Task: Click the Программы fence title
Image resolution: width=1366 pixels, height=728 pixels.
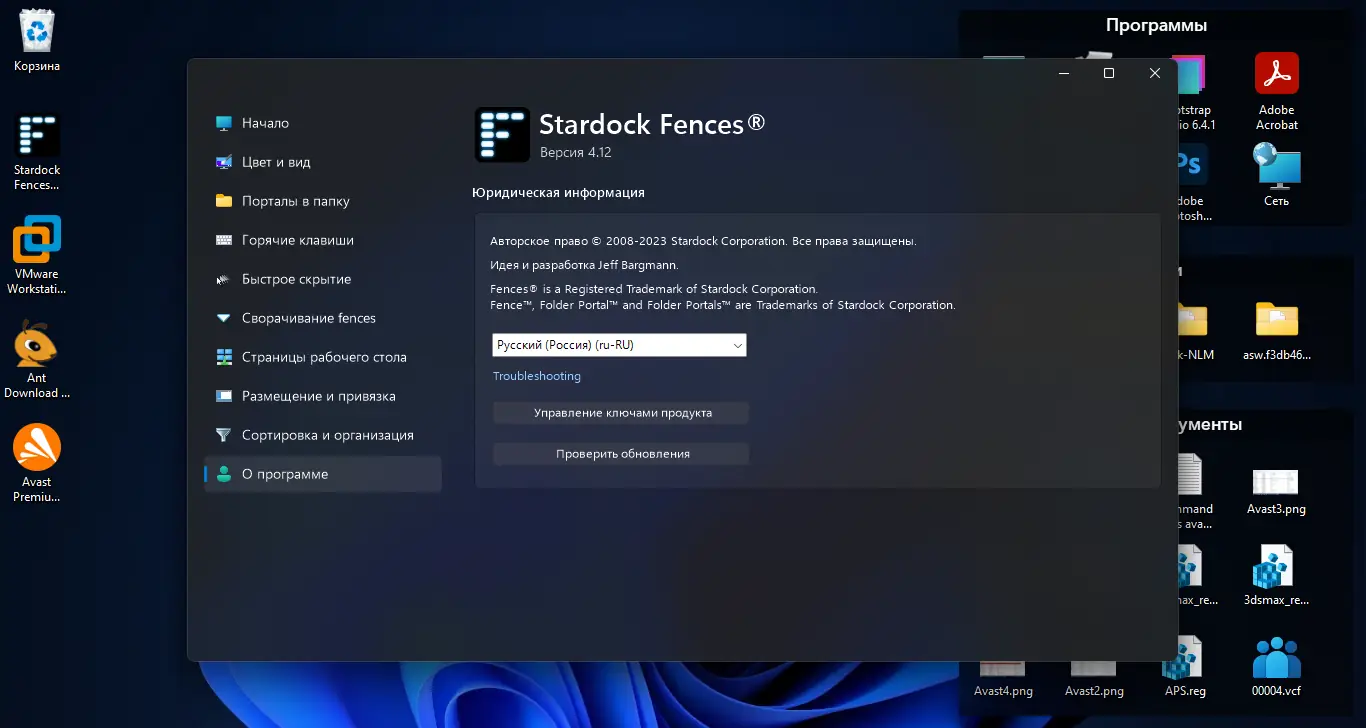Action: [1156, 26]
